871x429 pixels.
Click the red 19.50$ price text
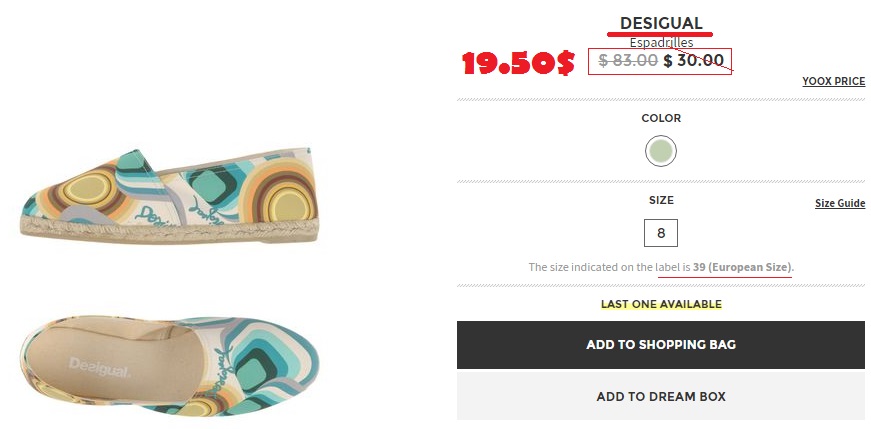tap(517, 64)
